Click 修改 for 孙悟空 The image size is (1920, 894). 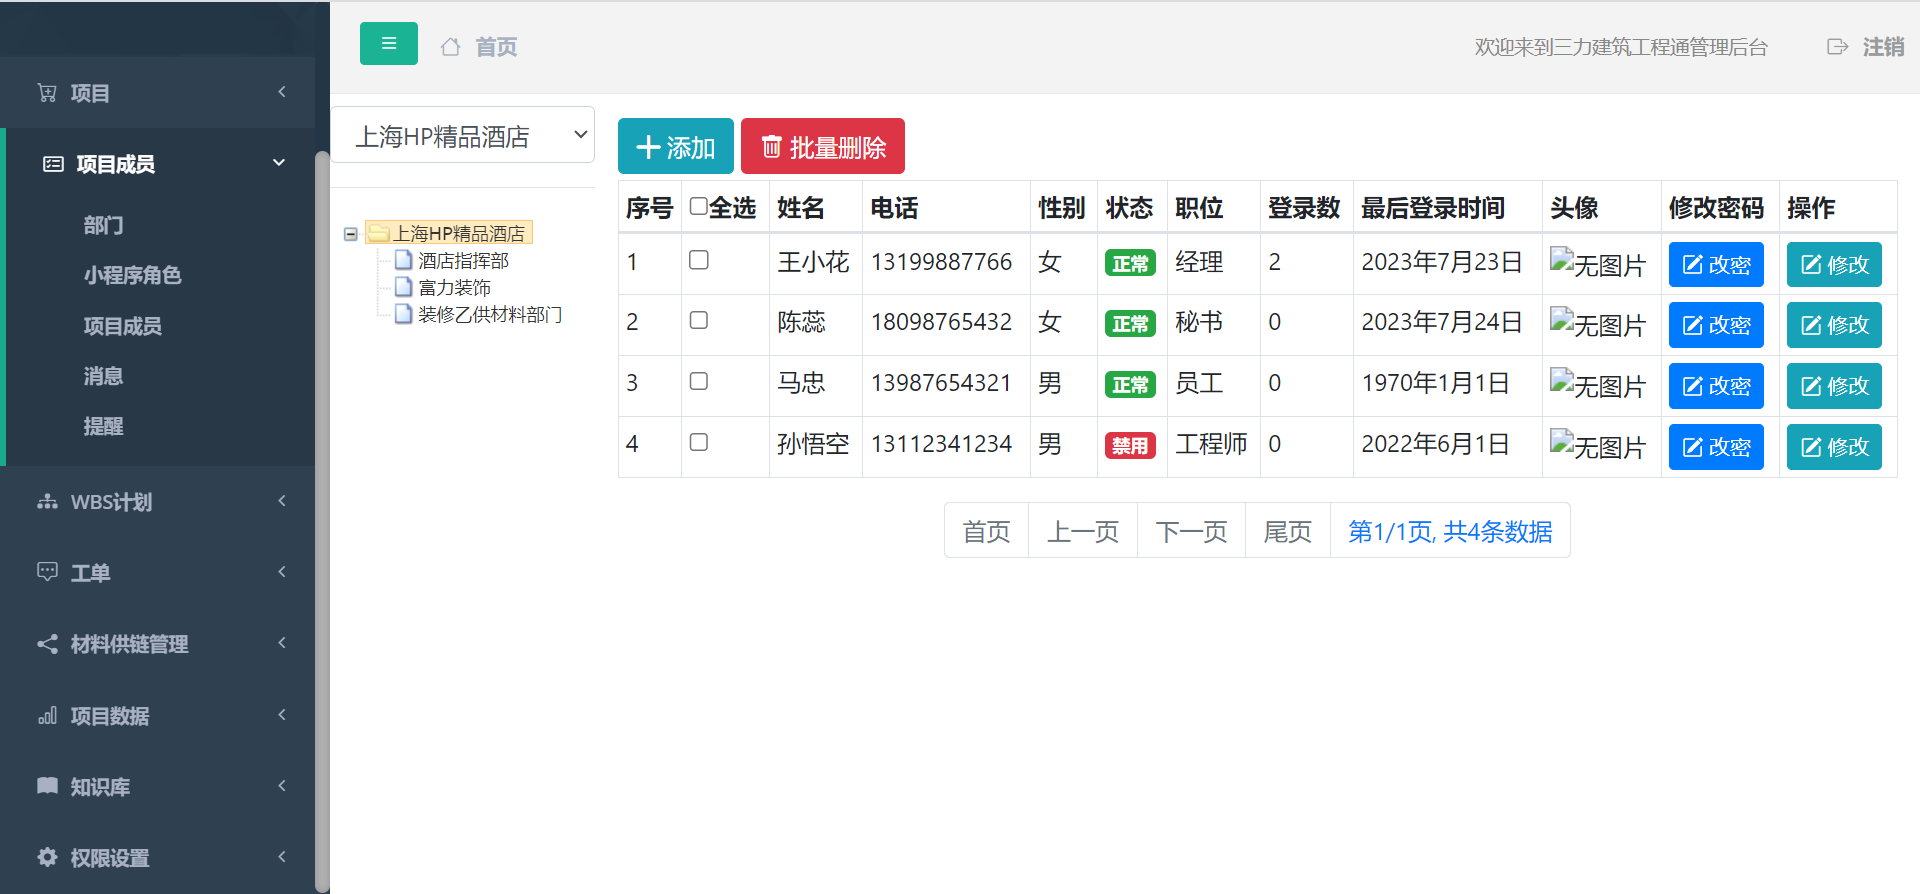(1834, 447)
